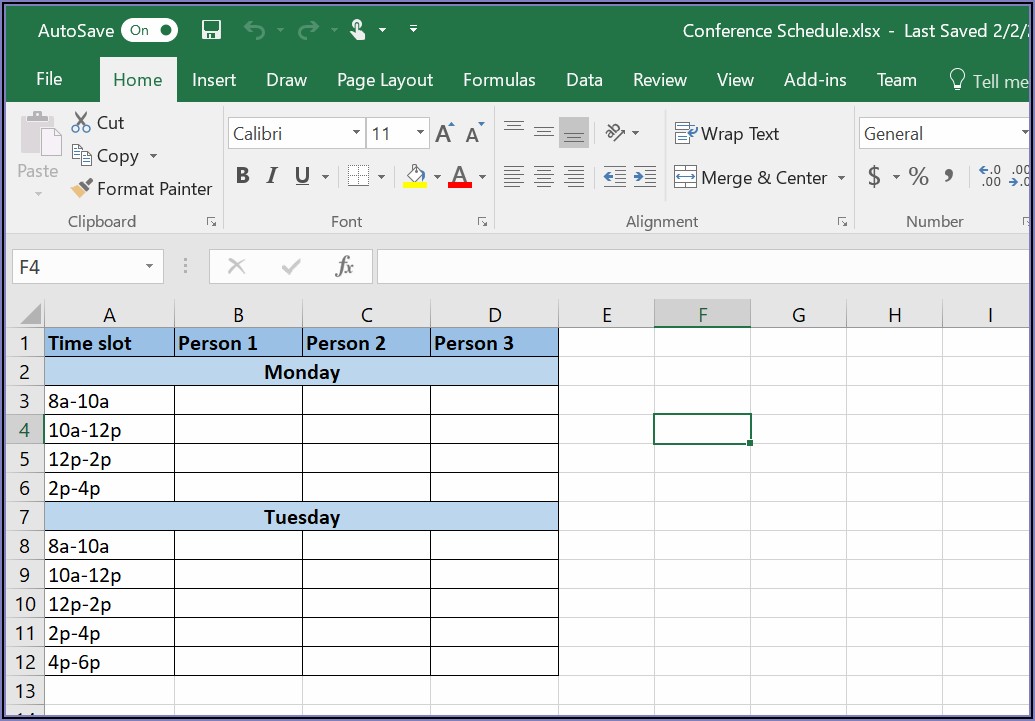Click the Increase Indent icon

click(x=645, y=177)
